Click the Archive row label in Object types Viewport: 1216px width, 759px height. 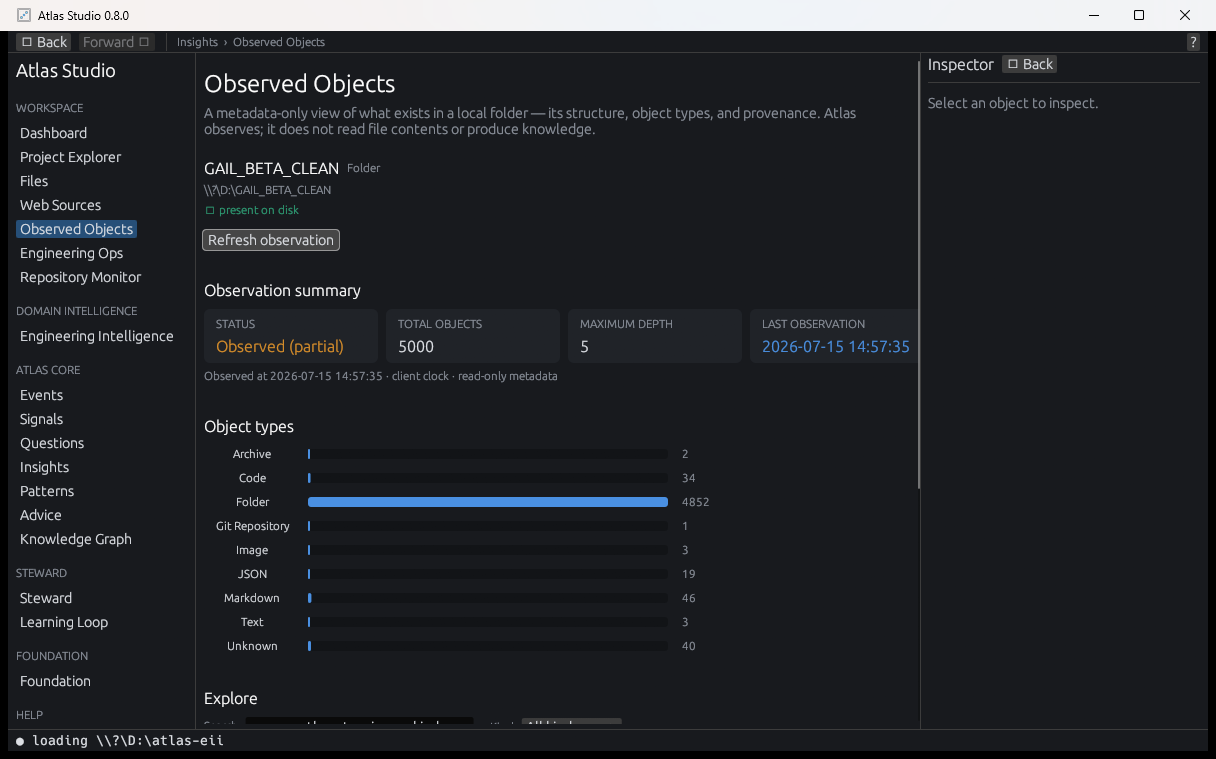pos(252,454)
